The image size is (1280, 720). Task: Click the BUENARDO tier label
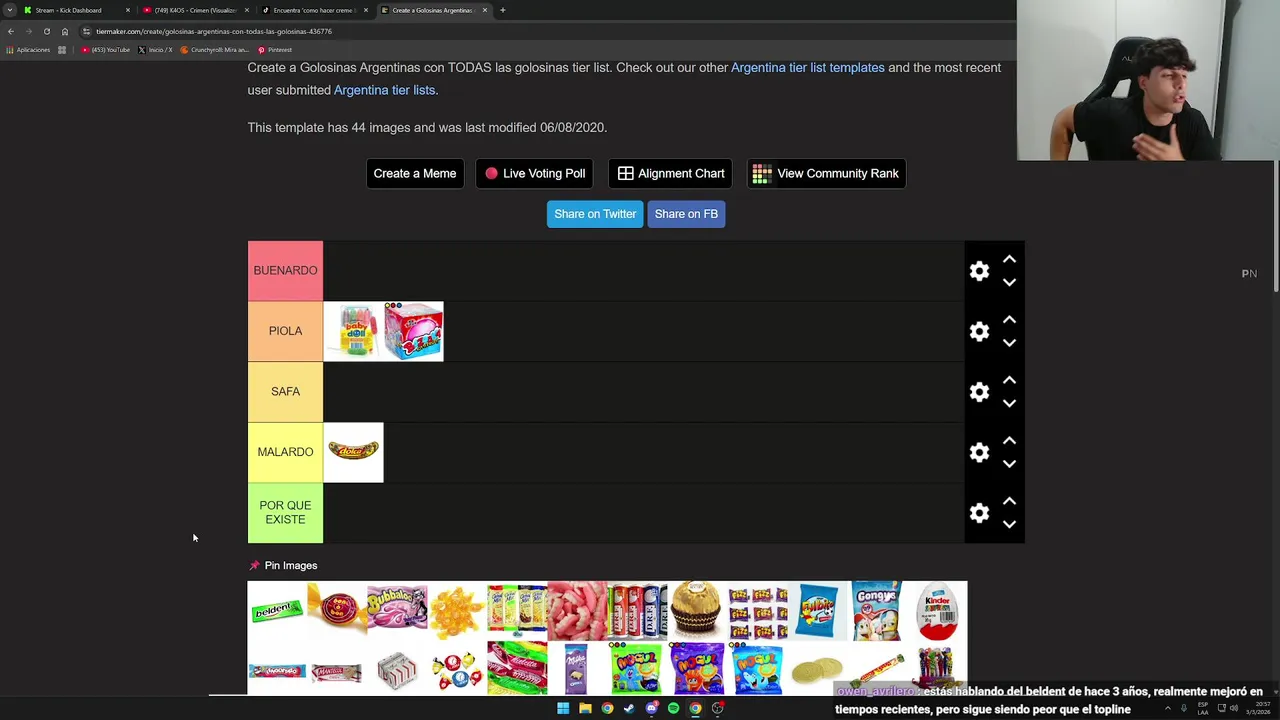(x=285, y=271)
